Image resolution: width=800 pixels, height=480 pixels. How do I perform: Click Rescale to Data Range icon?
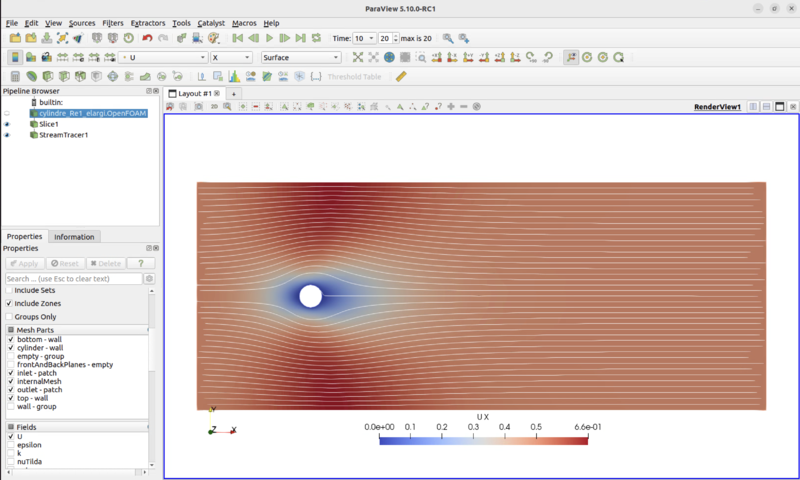(x=62, y=57)
